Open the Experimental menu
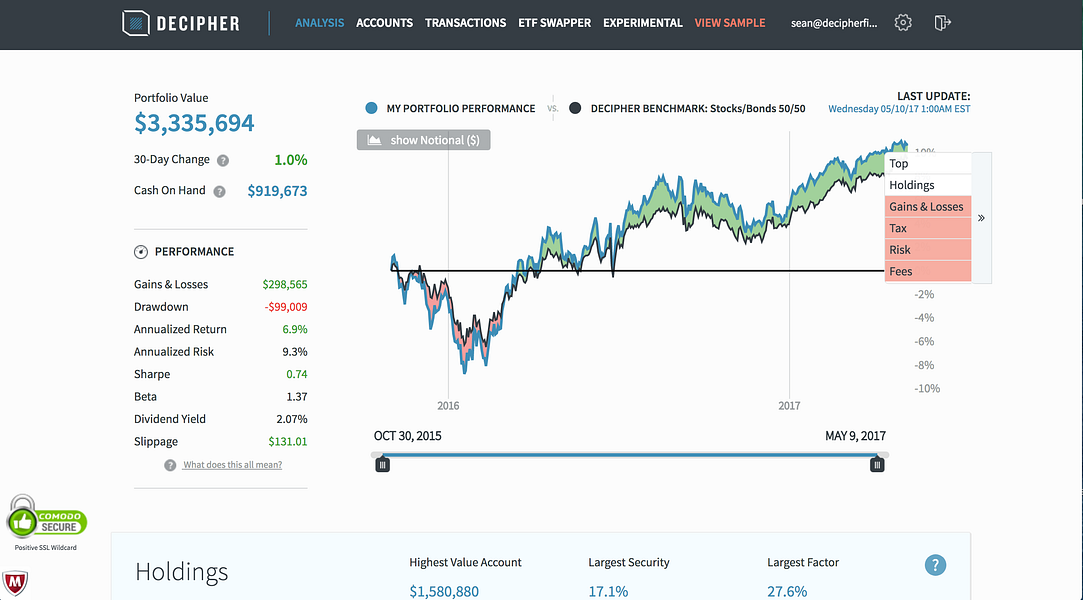Viewport: 1083px width, 600px height. [643, 23]
